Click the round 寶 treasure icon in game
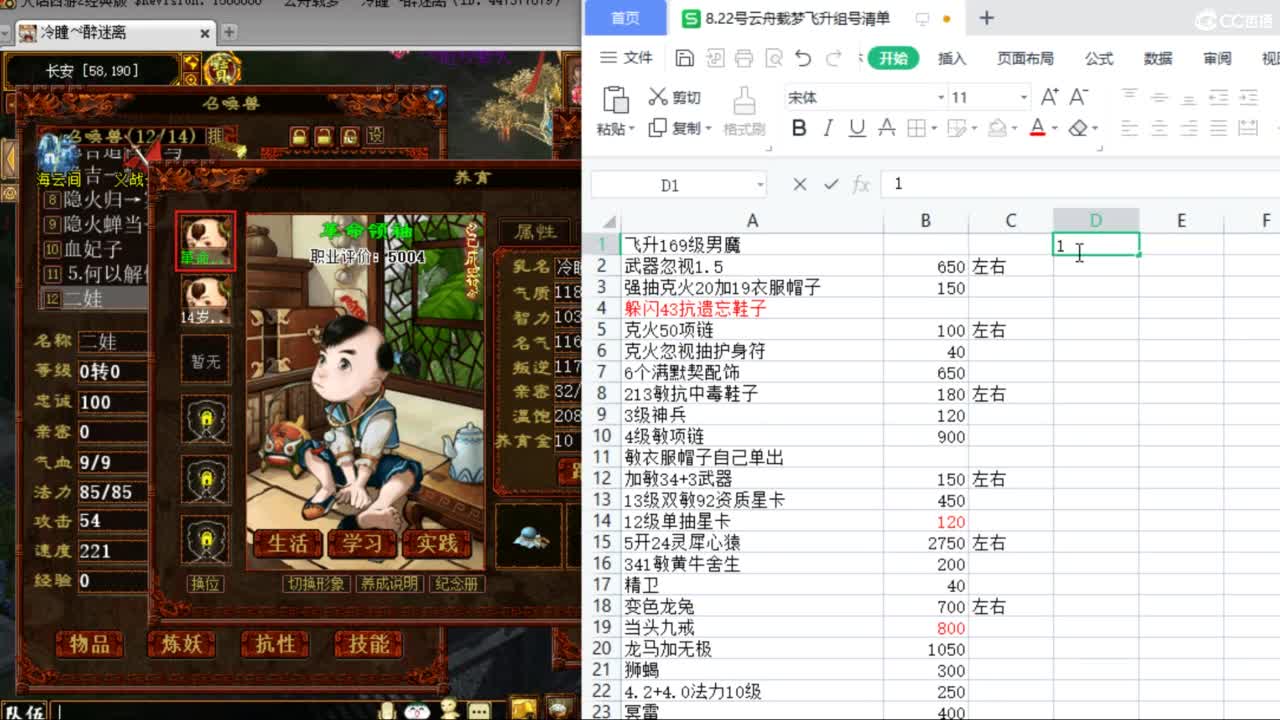This screenshot has width=1280, height=720. tap(221, 70)
